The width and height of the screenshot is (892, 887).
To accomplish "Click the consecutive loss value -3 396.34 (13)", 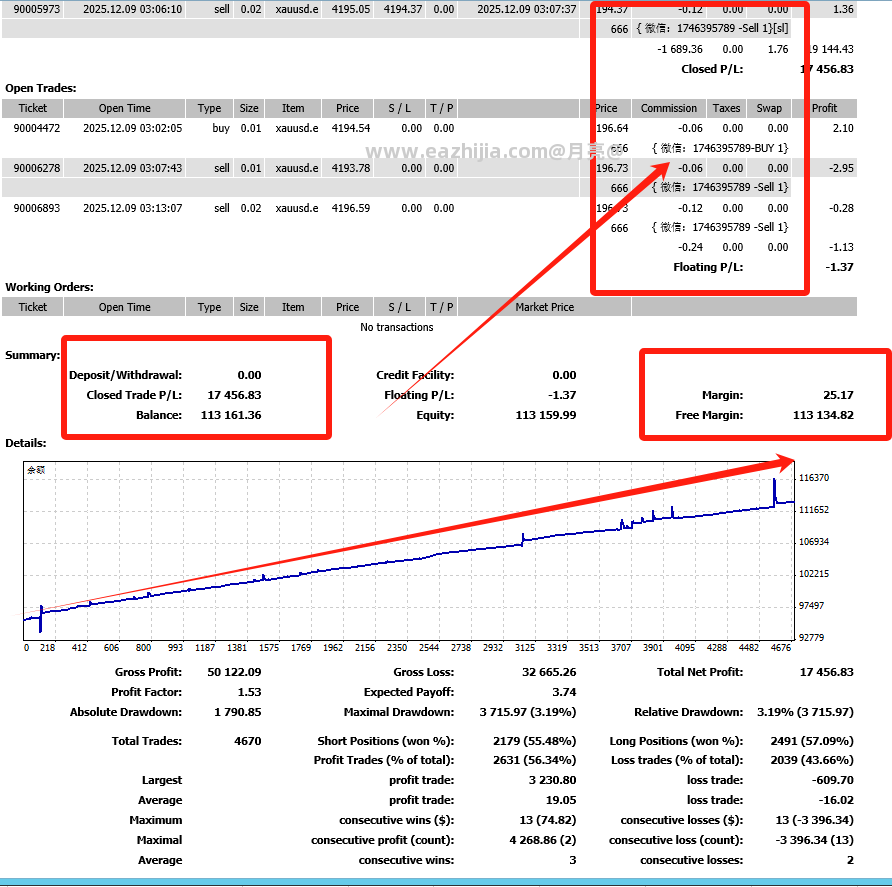I will [x=814, y=840].
